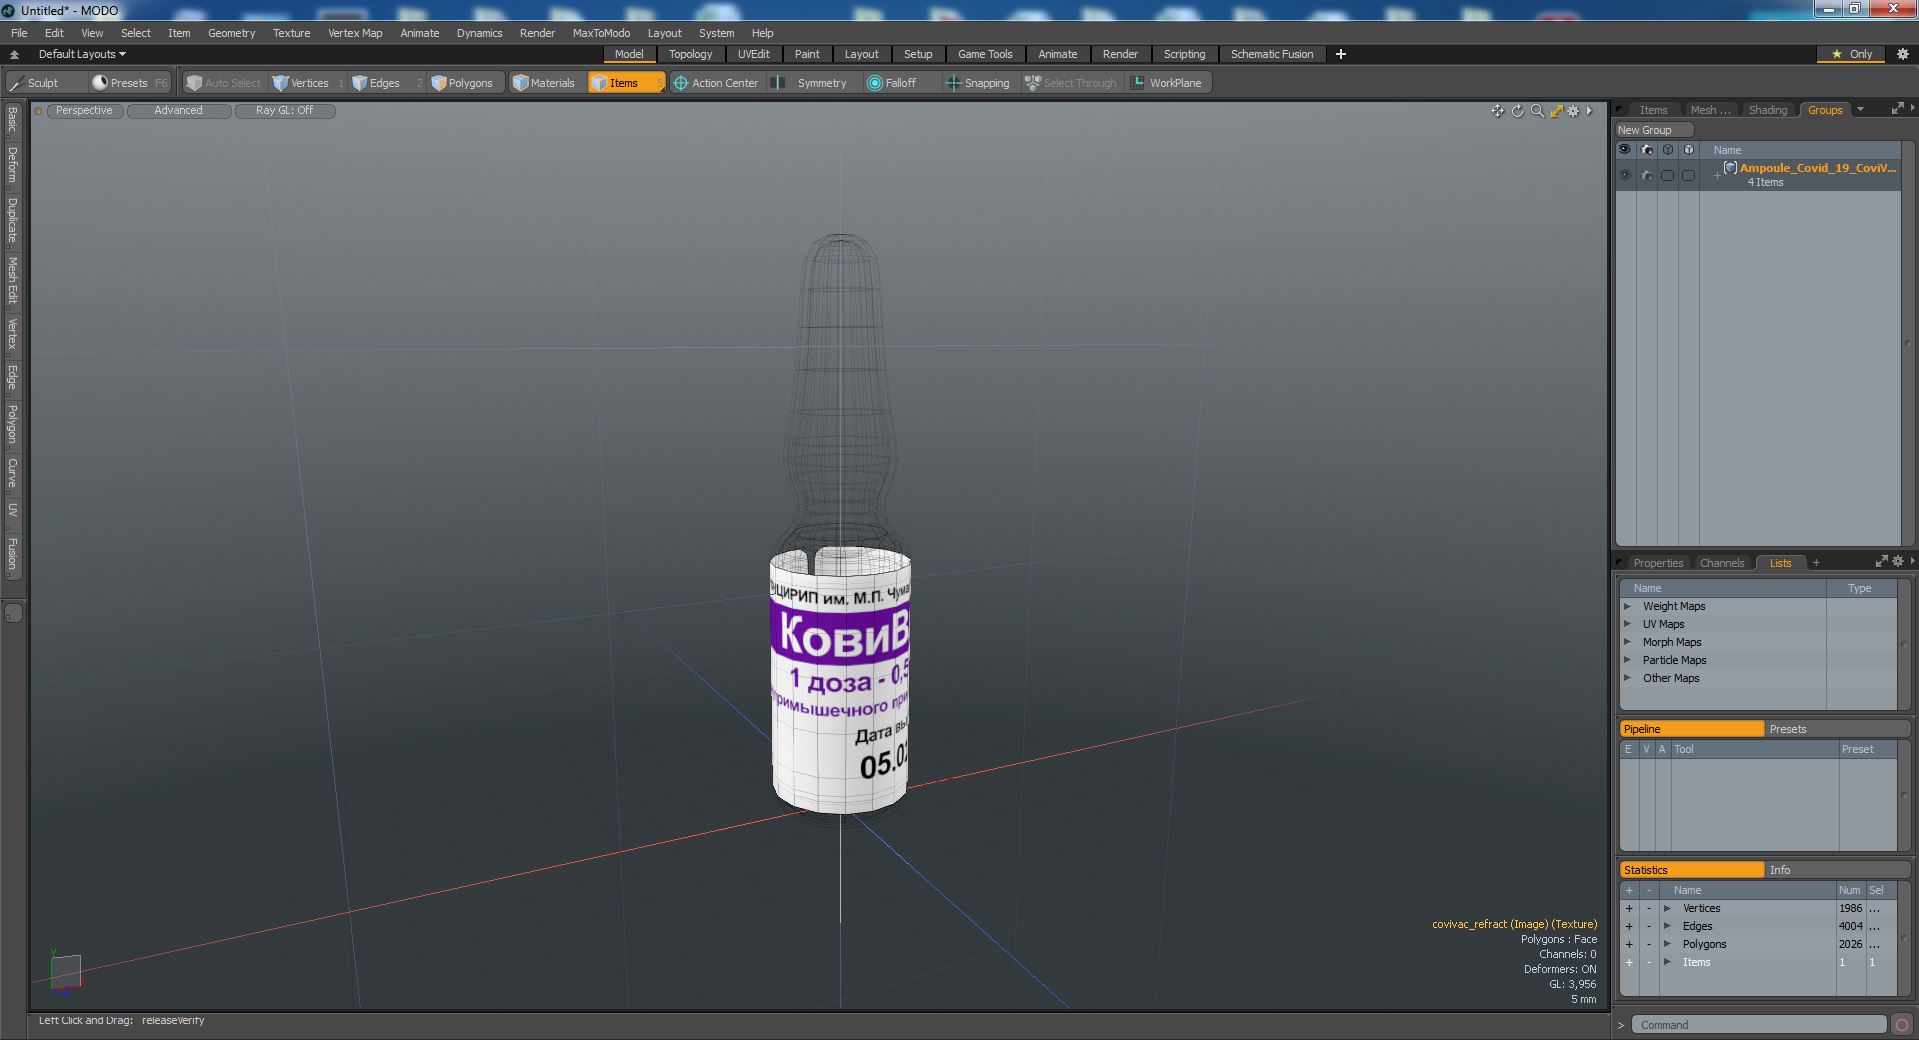Open viewport settings gear
The image size is (1919, 1040).
coord(1573,111)
